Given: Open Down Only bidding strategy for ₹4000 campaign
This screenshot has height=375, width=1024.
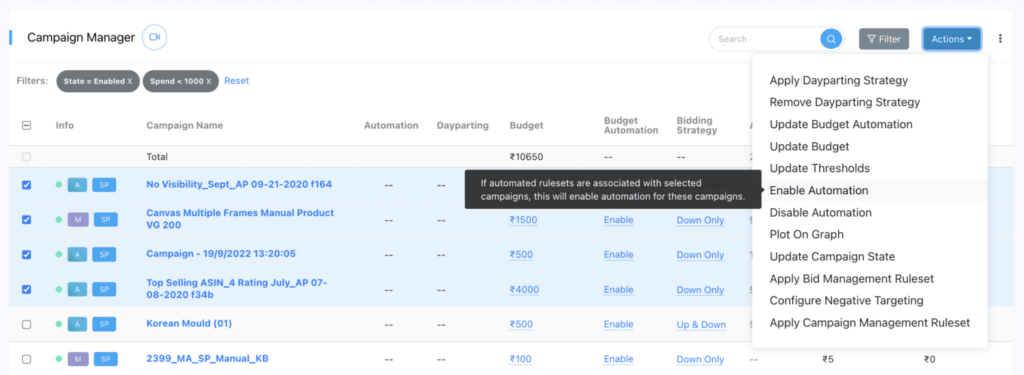Looking at the screenshot, I should [x=700, y=290].
